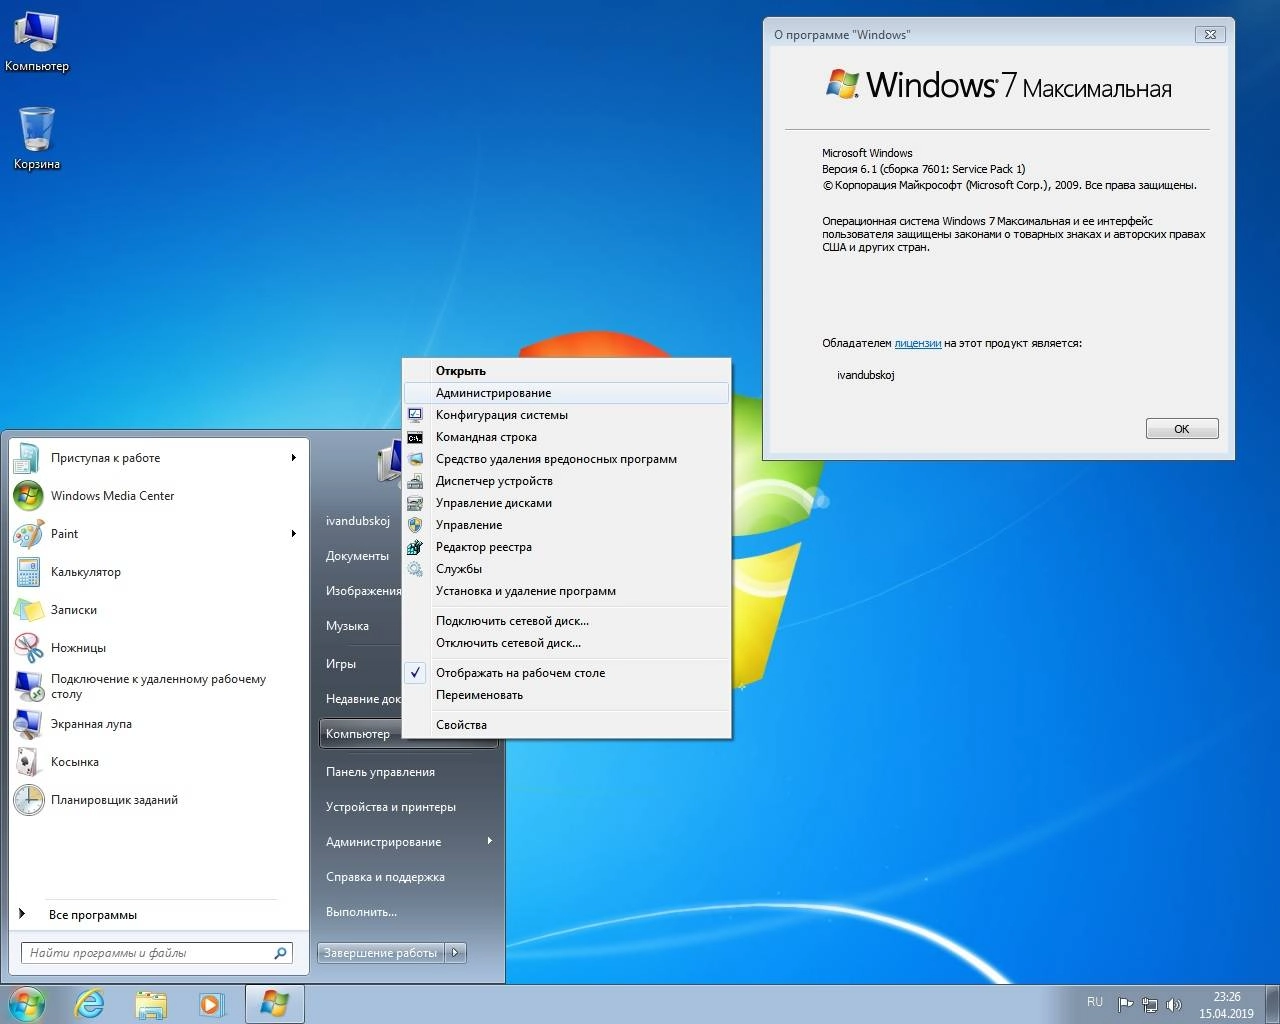Viewport: 1280px width, 1024px height.
Task: Choose Переименовать in the context menu
Action: pos(567,695)
